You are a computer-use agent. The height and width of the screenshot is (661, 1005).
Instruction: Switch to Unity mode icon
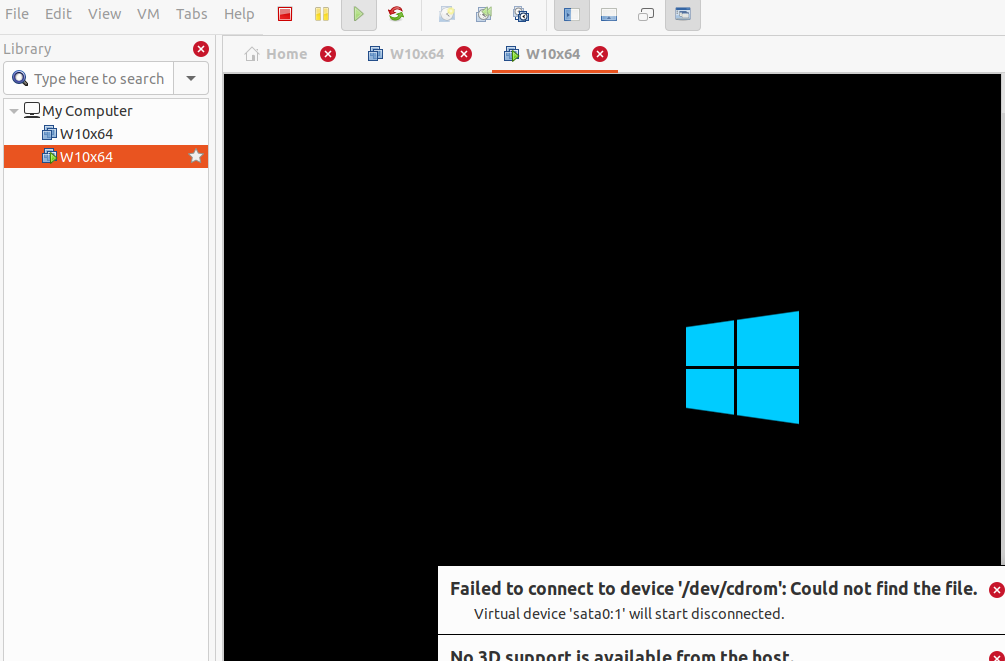646,14
